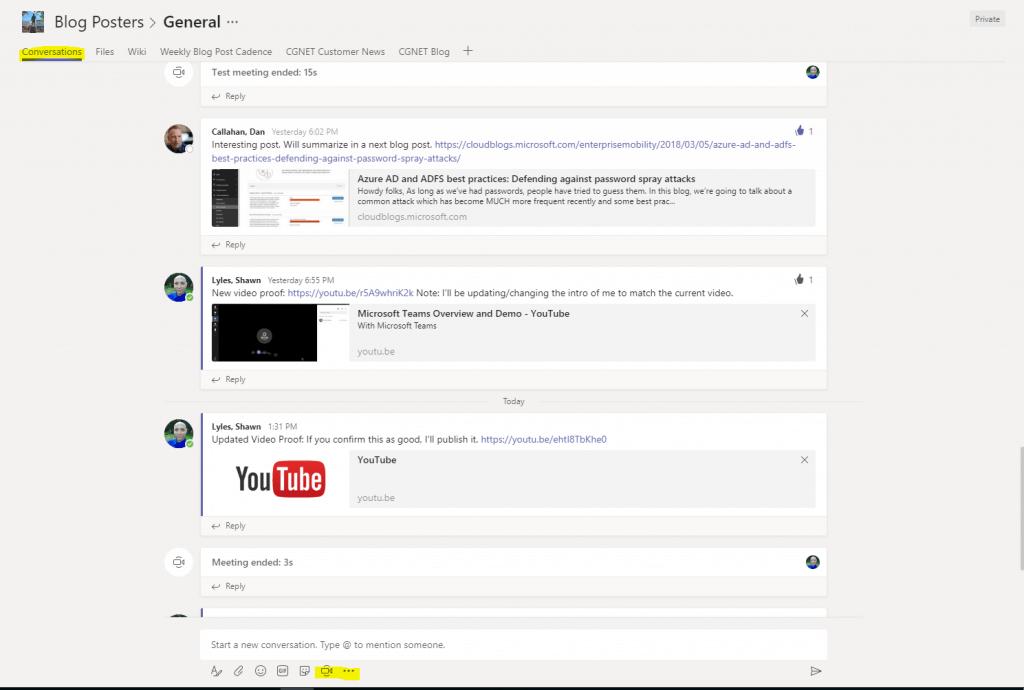
Task: Open the text formatting options in compose box
Action: [216, 671]
